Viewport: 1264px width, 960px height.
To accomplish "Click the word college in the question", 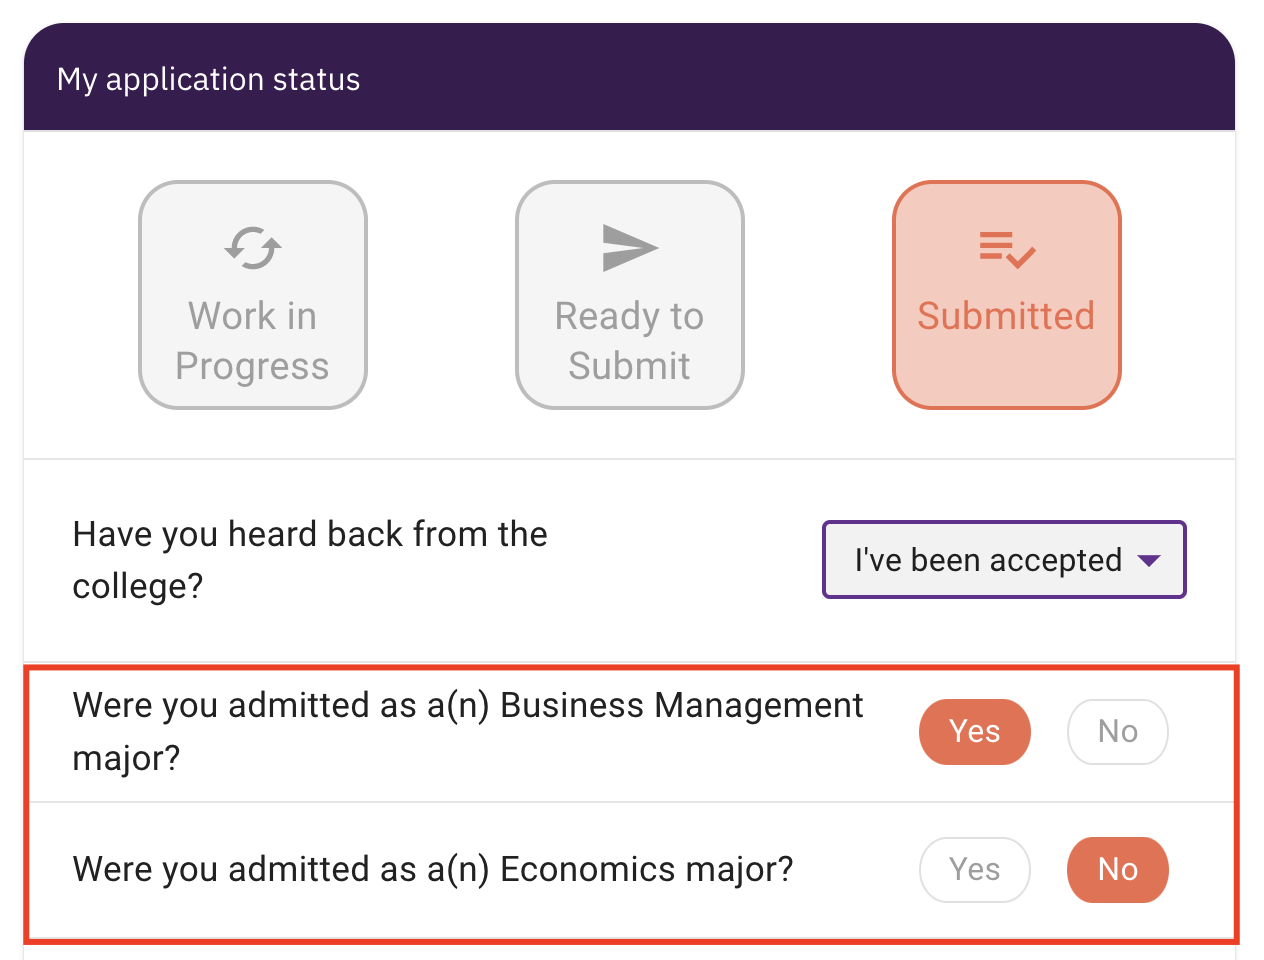I will (138, 586).
